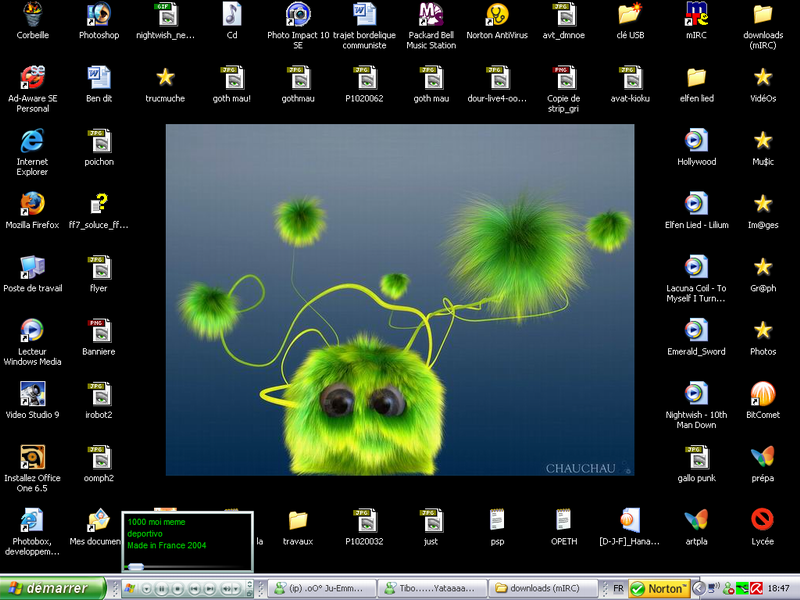Open the clé USB folder icon
The image size is (800, 600).
coord(630,14)
